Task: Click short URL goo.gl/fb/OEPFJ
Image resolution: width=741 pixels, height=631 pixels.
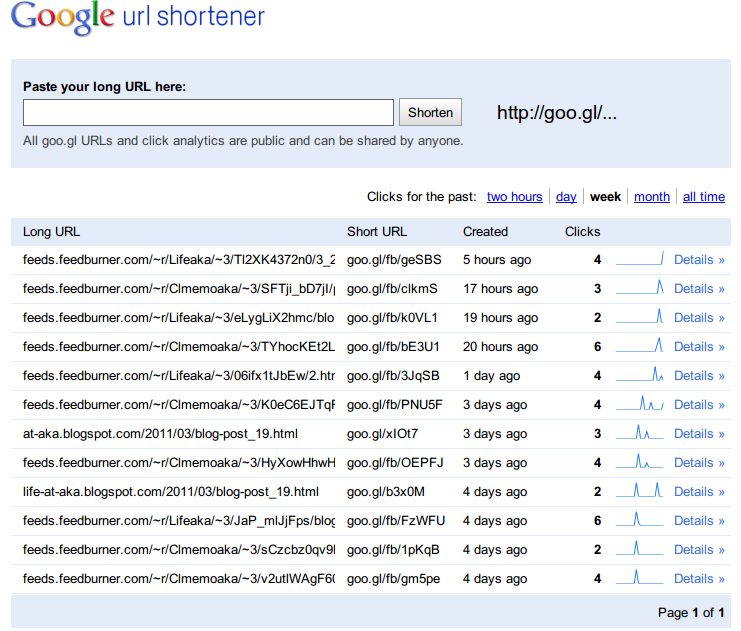Action: point(395,462)
